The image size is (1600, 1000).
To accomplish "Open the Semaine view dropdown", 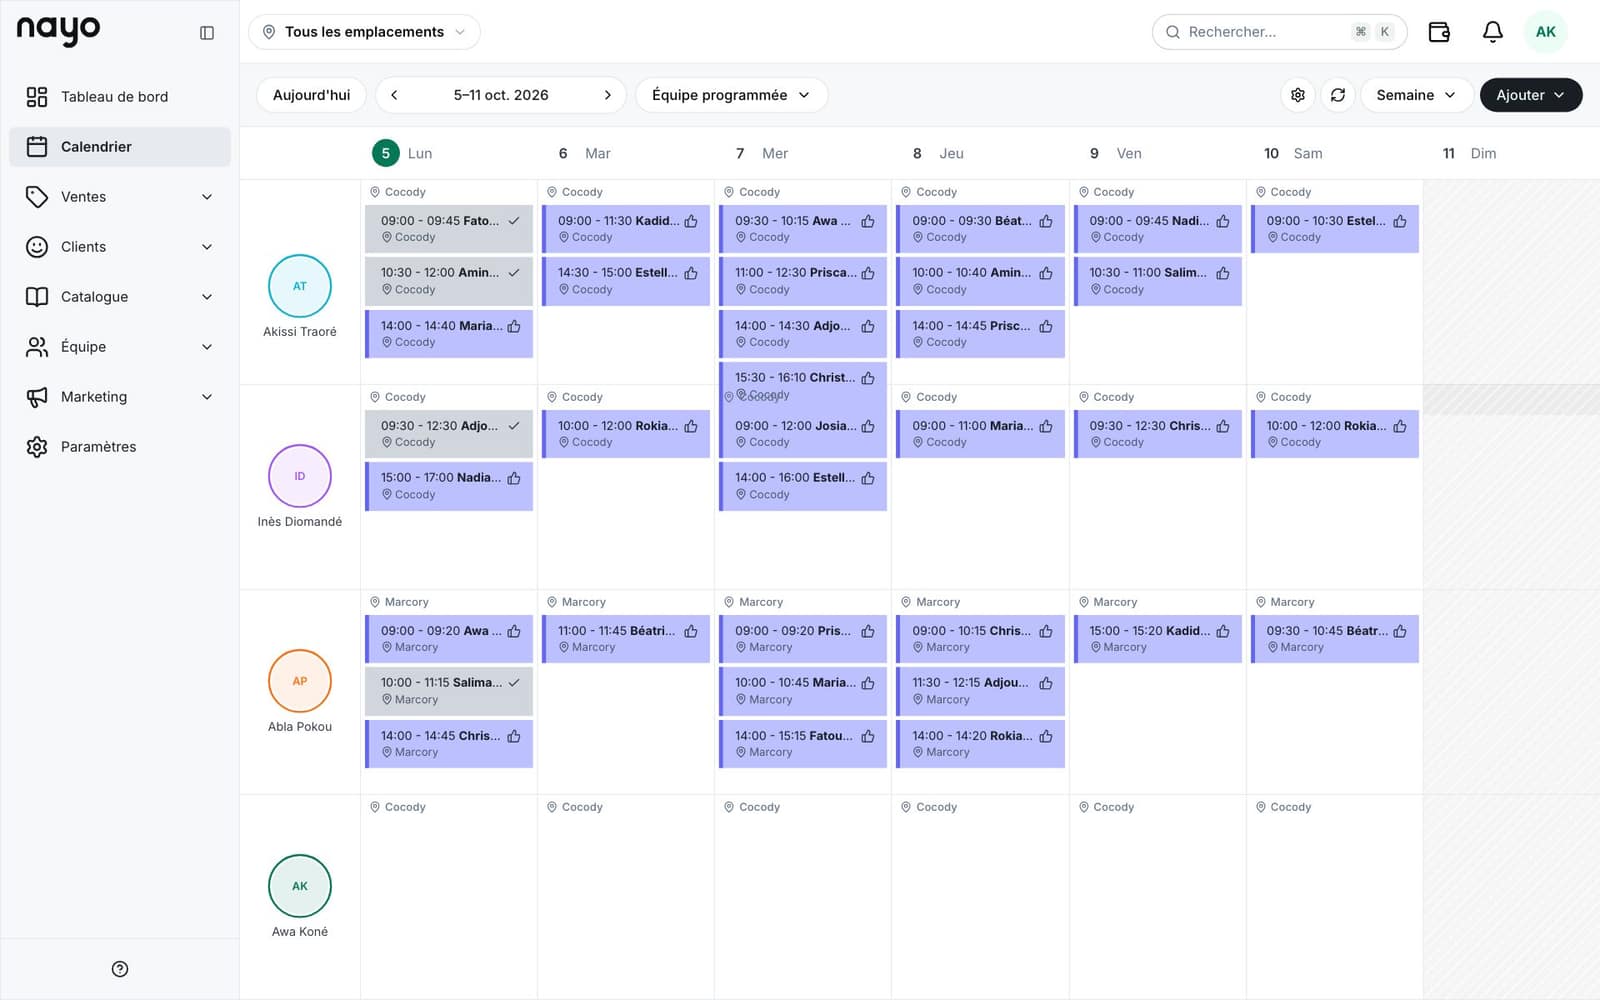I will (1416, 95).
